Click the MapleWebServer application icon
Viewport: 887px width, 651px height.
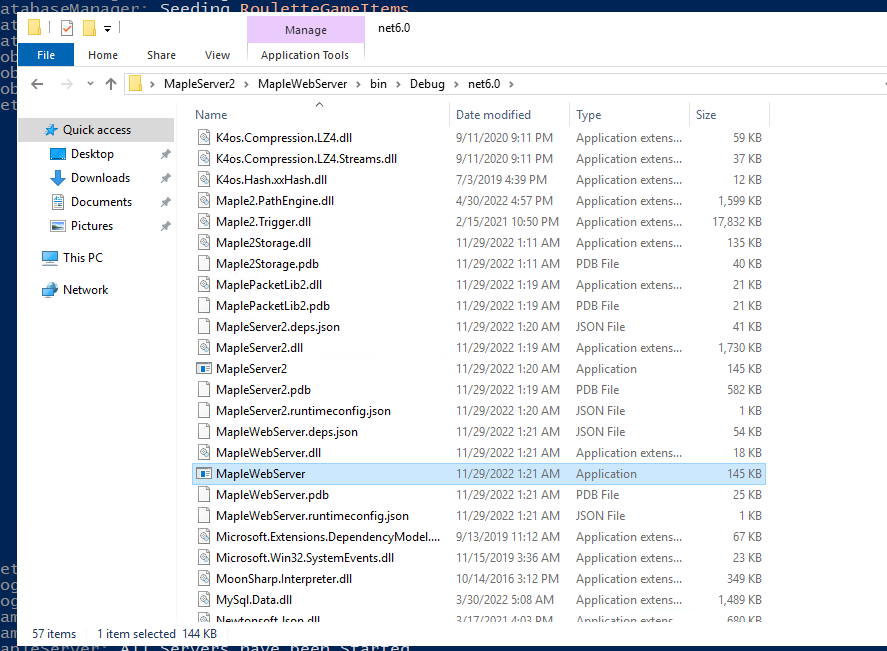(x=204, y=473)
